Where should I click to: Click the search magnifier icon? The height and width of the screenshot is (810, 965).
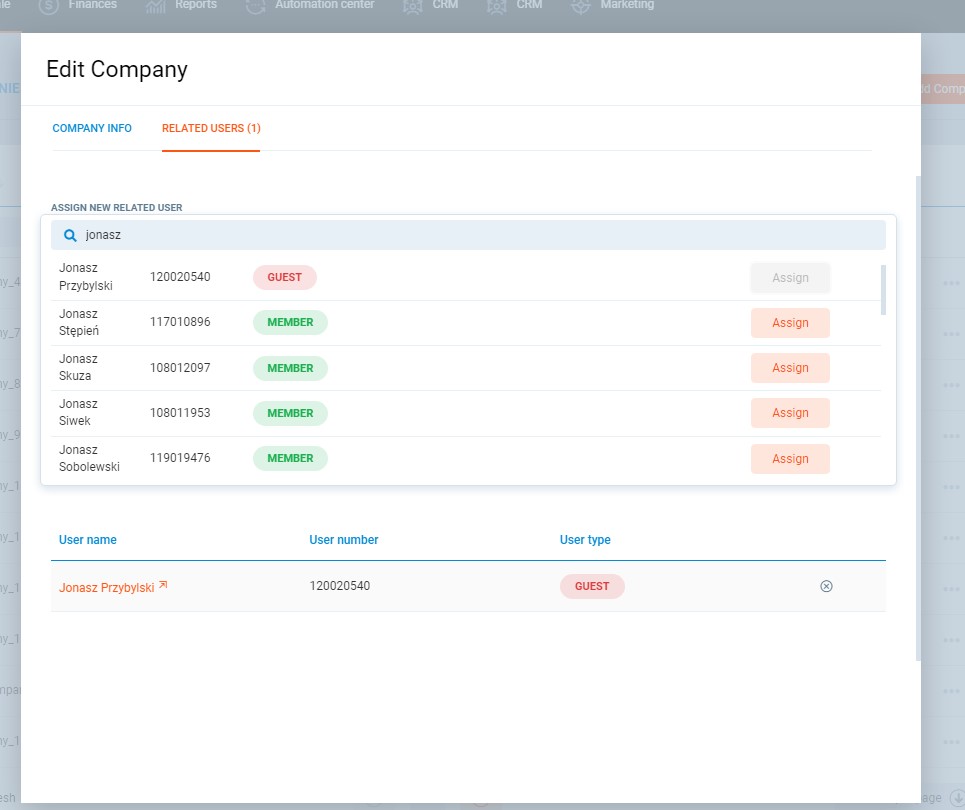point(70,236)
